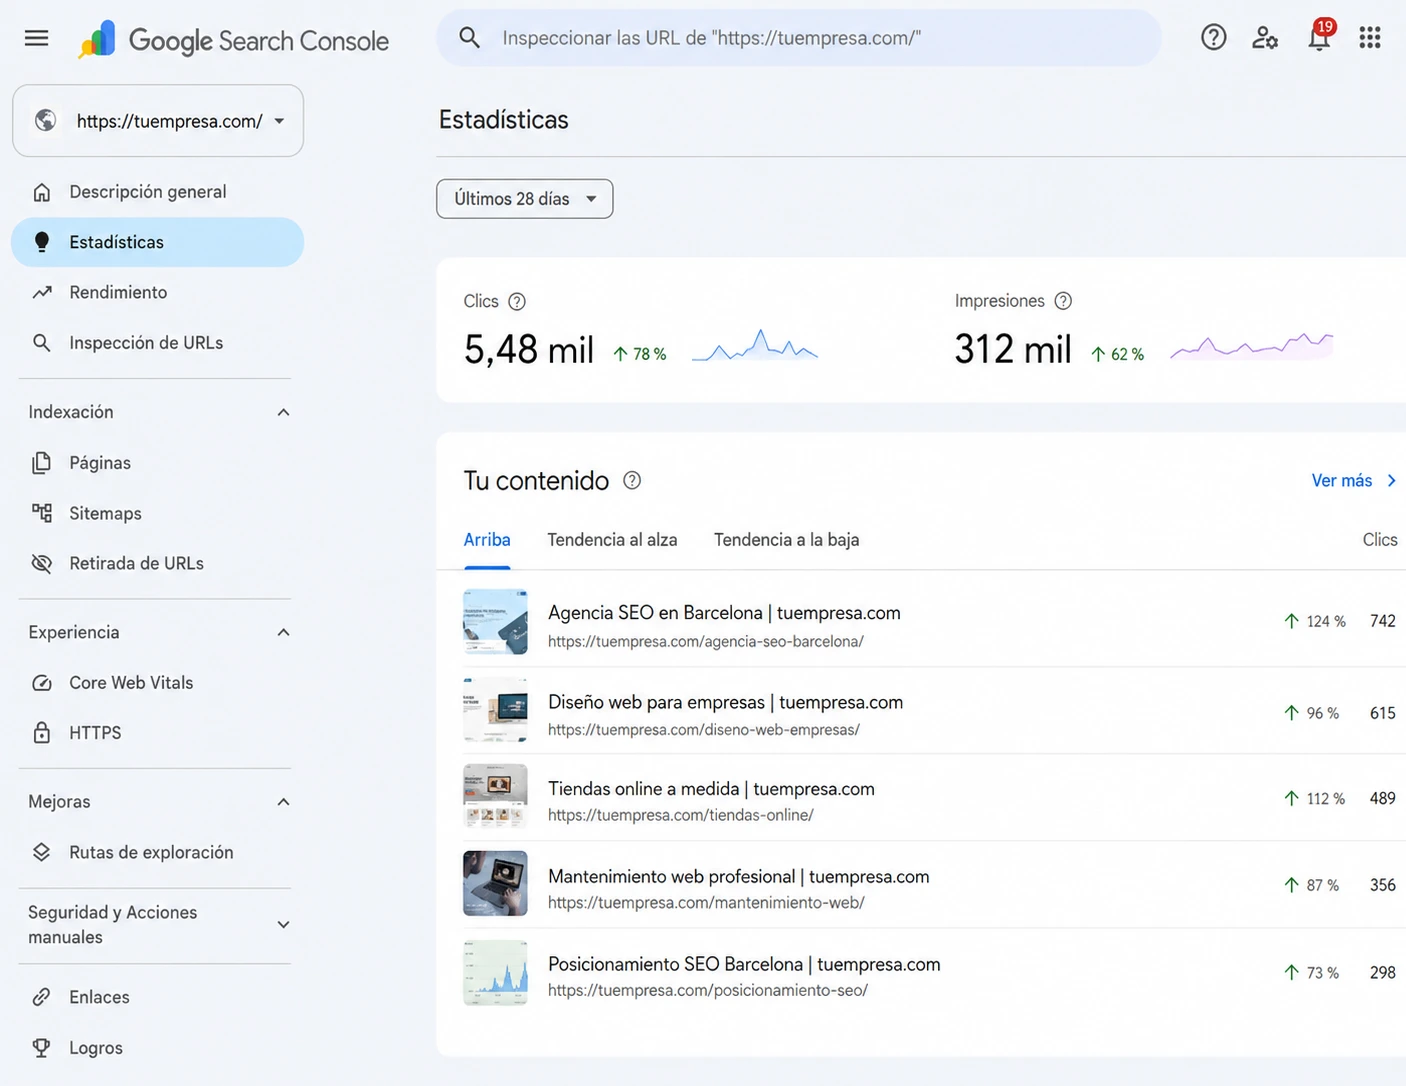Open Core Web Vitals report
Screen dimensions: 1406x1086
click(x=157, y=683)
